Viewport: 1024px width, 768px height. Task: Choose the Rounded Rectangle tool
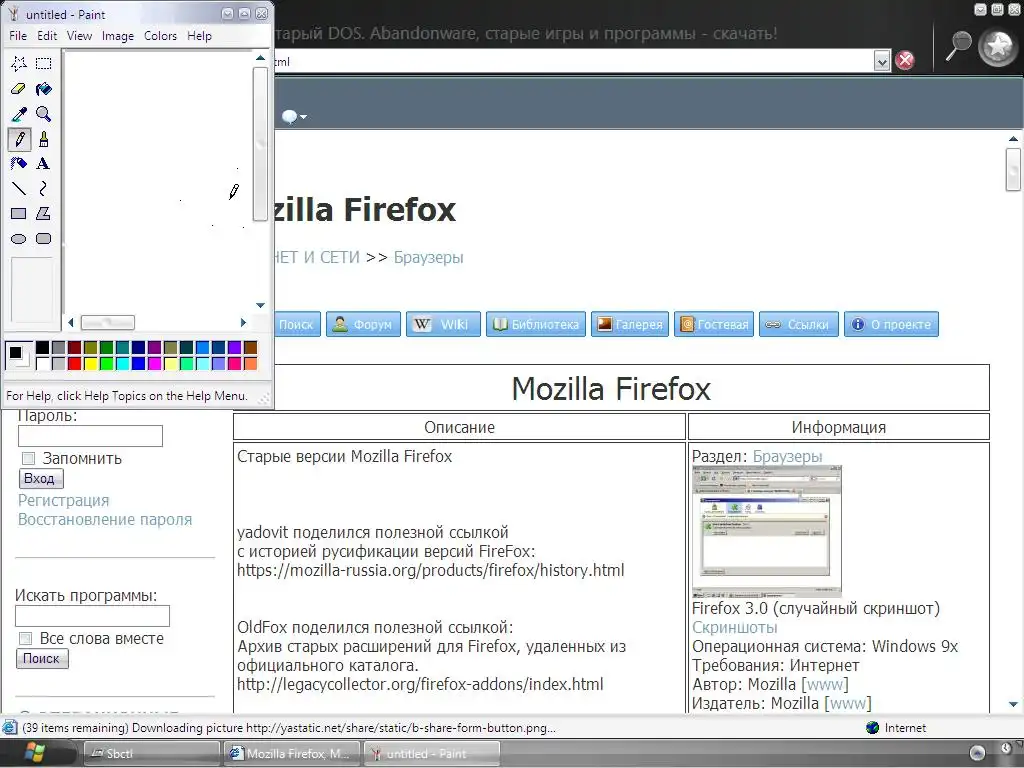tap(44, 239)
